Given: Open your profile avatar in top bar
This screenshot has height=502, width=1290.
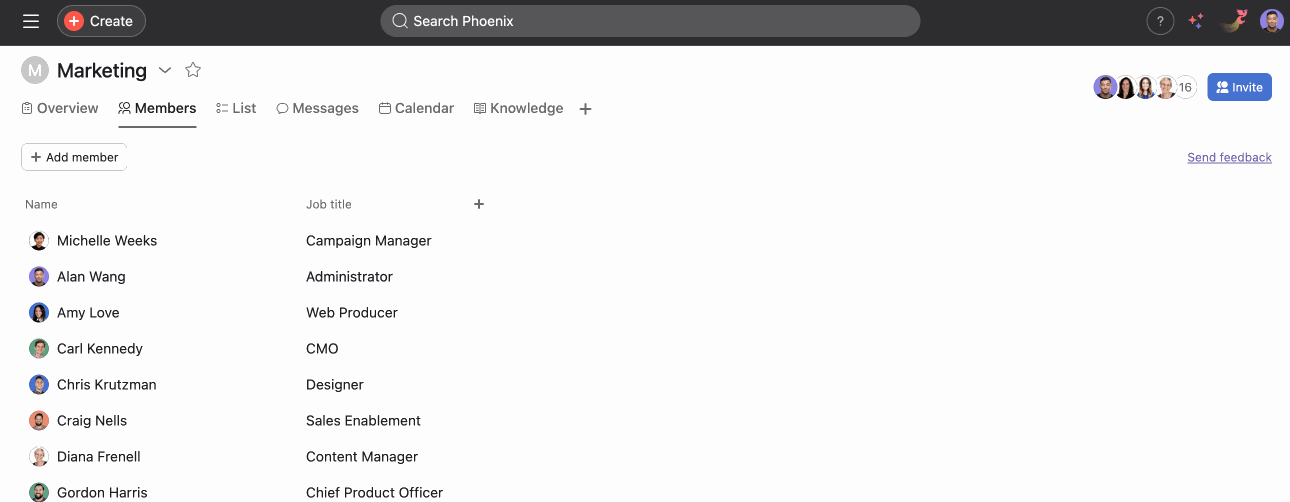Looking at the screenshot, I should tap(1272, 21).
